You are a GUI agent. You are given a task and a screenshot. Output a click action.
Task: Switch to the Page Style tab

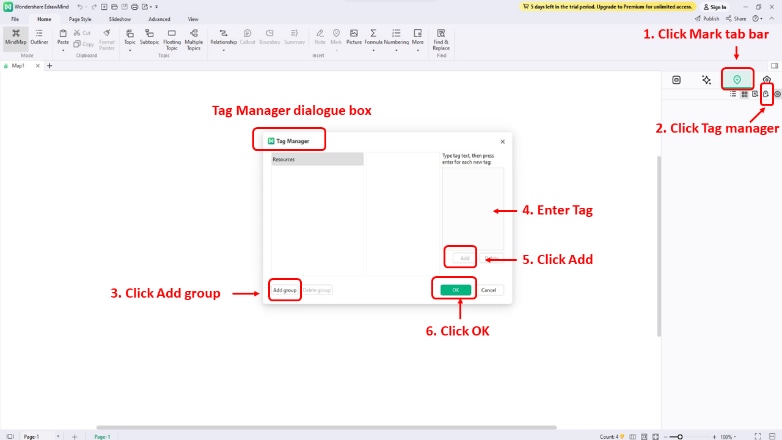click(80, 19)
